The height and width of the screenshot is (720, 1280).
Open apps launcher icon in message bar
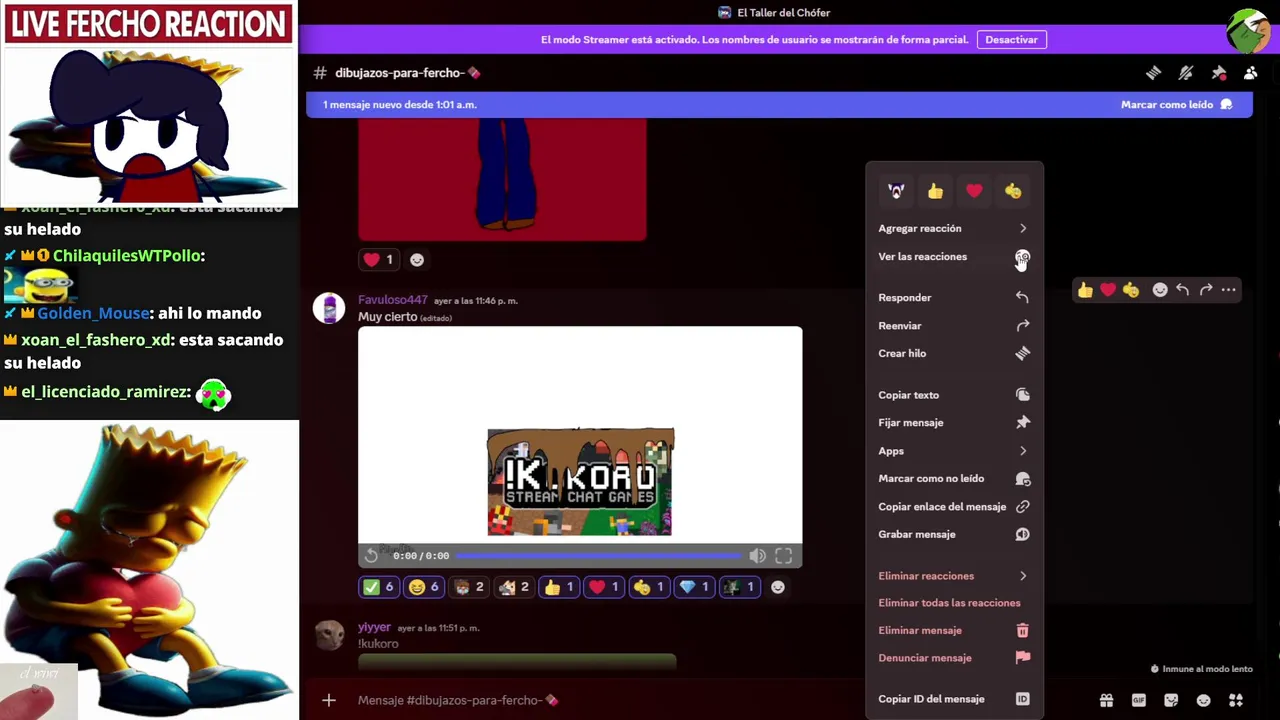[x=1236, y=700]
